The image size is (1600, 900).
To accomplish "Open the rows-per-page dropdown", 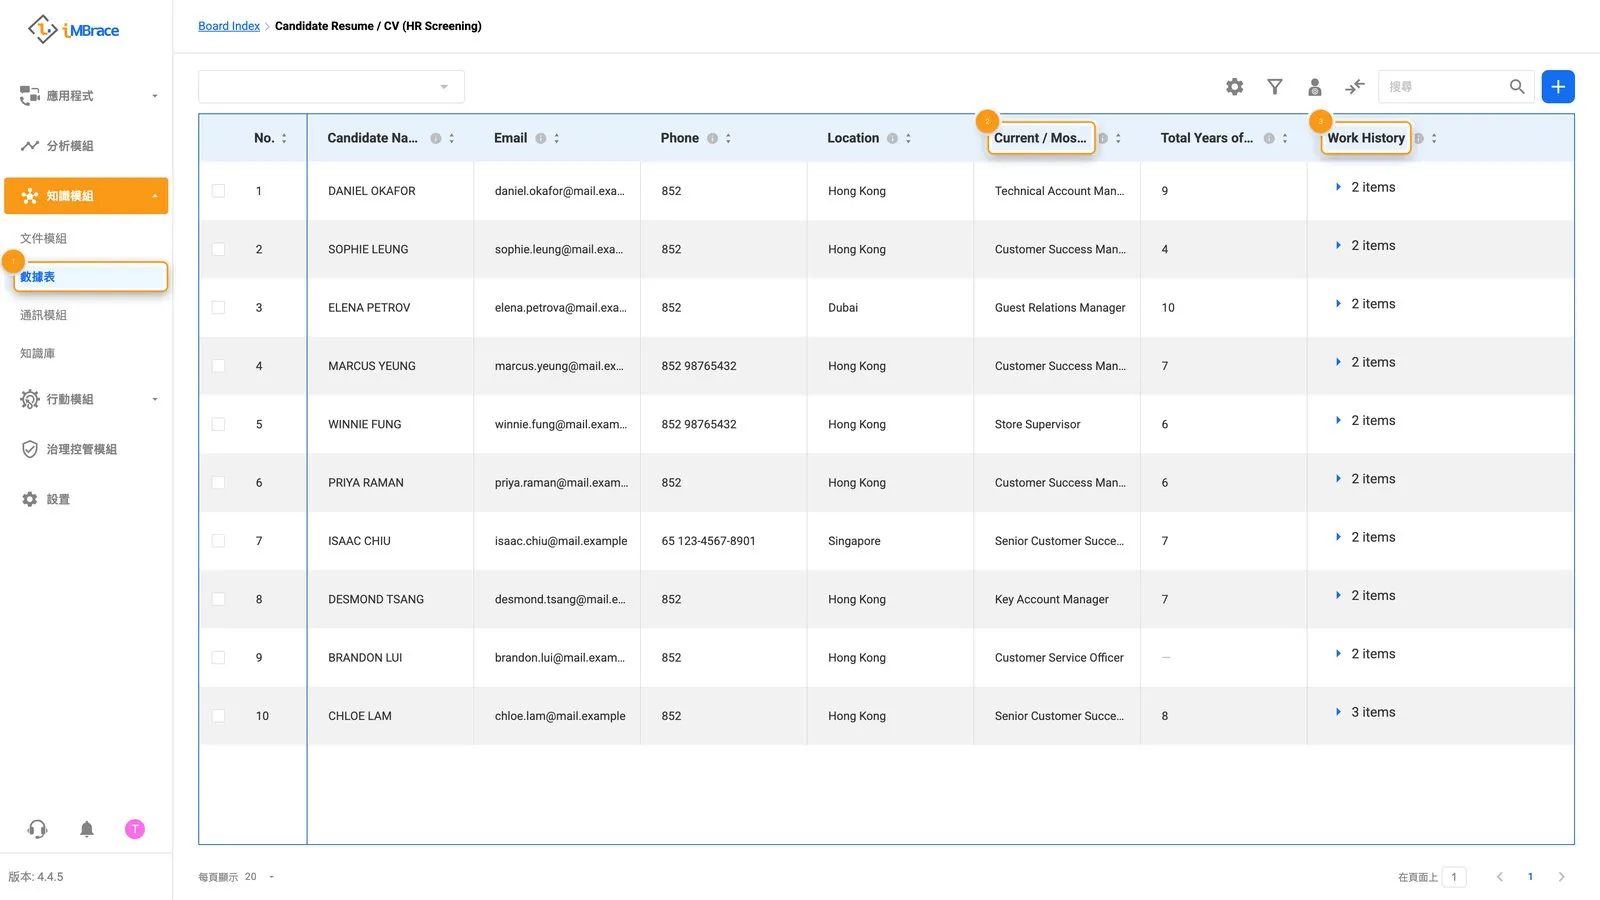I will [x=260, y=877].
